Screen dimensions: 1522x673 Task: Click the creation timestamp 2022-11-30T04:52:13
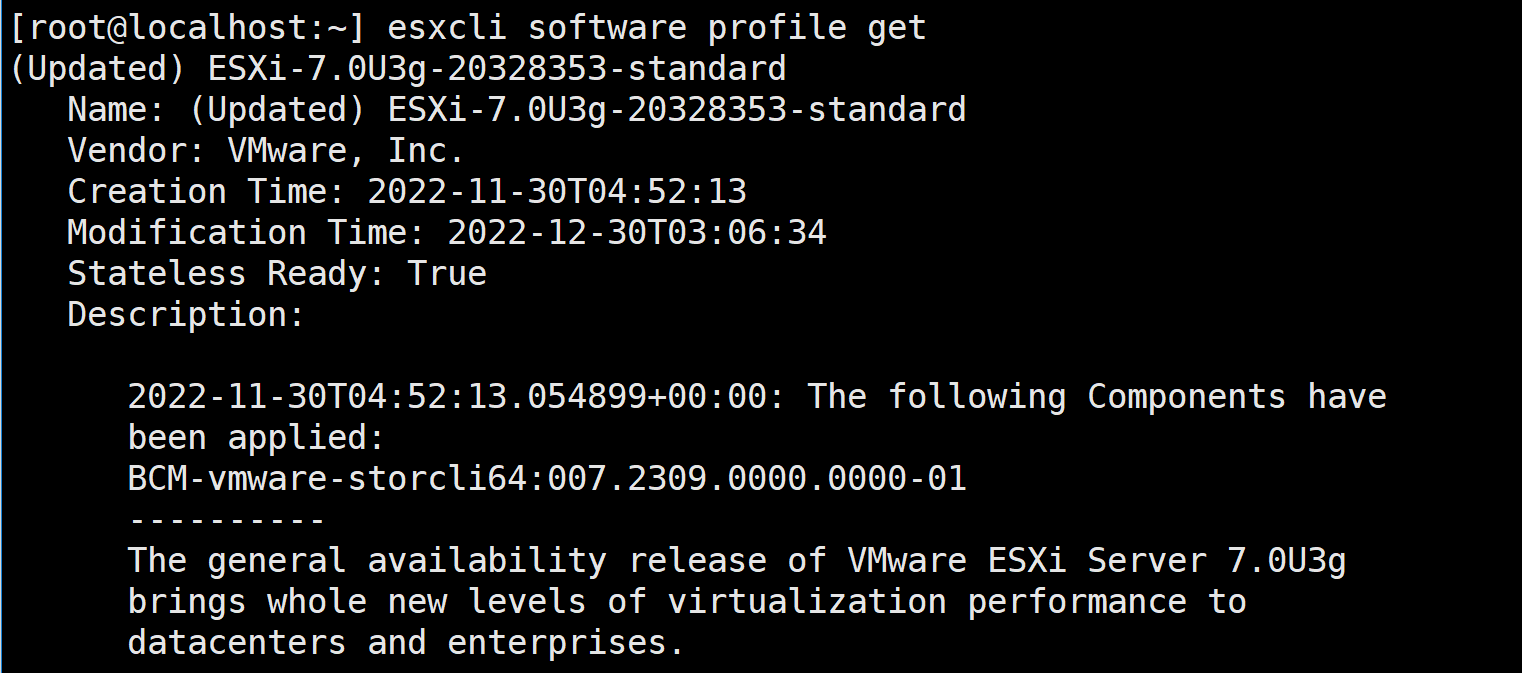point(557,191)
